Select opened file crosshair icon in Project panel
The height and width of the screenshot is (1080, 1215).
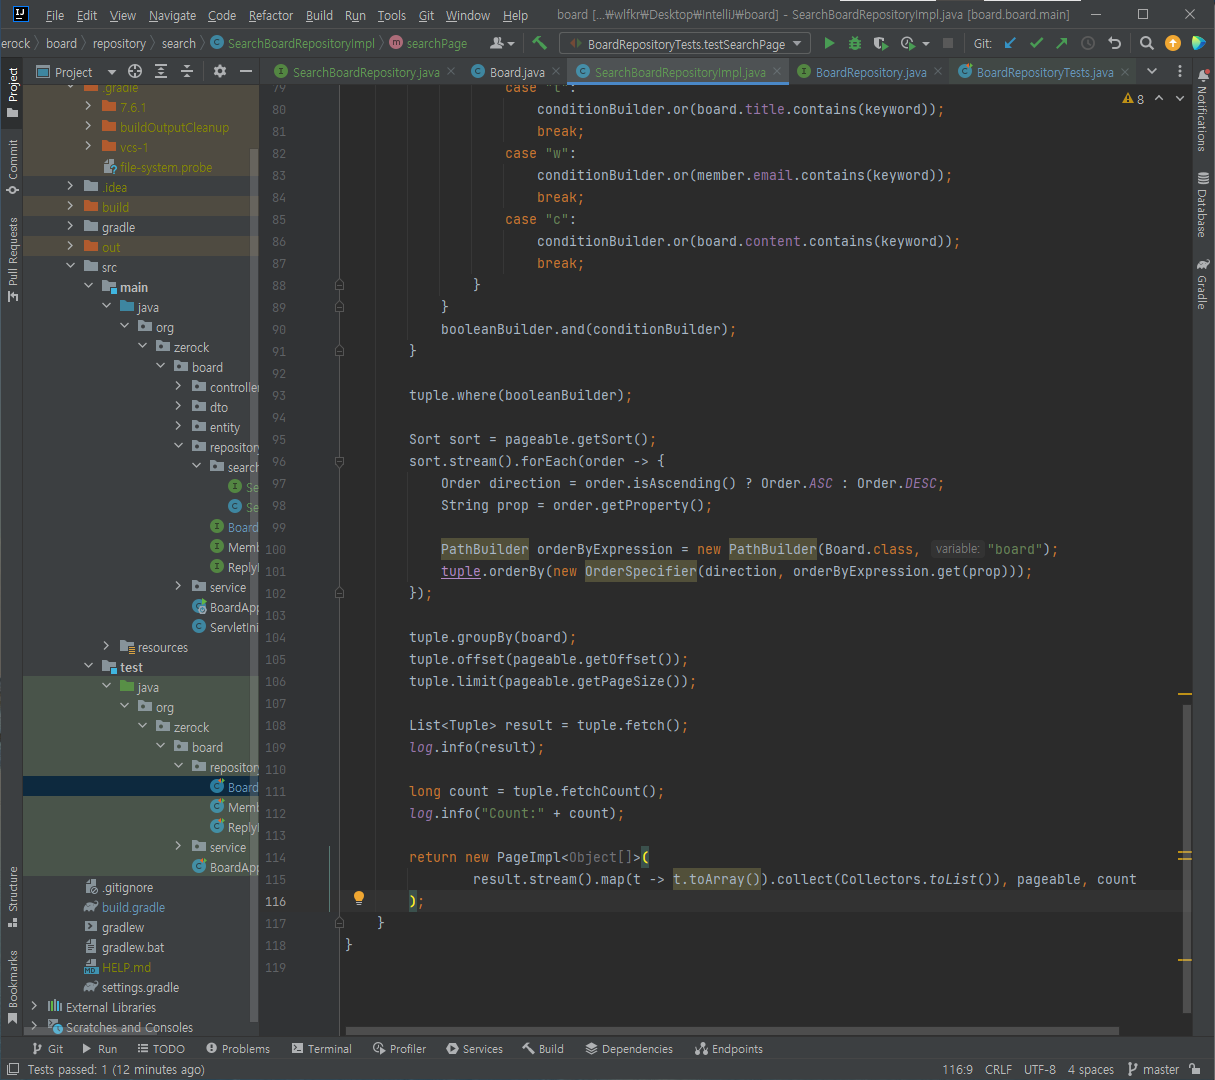point(135,71)
